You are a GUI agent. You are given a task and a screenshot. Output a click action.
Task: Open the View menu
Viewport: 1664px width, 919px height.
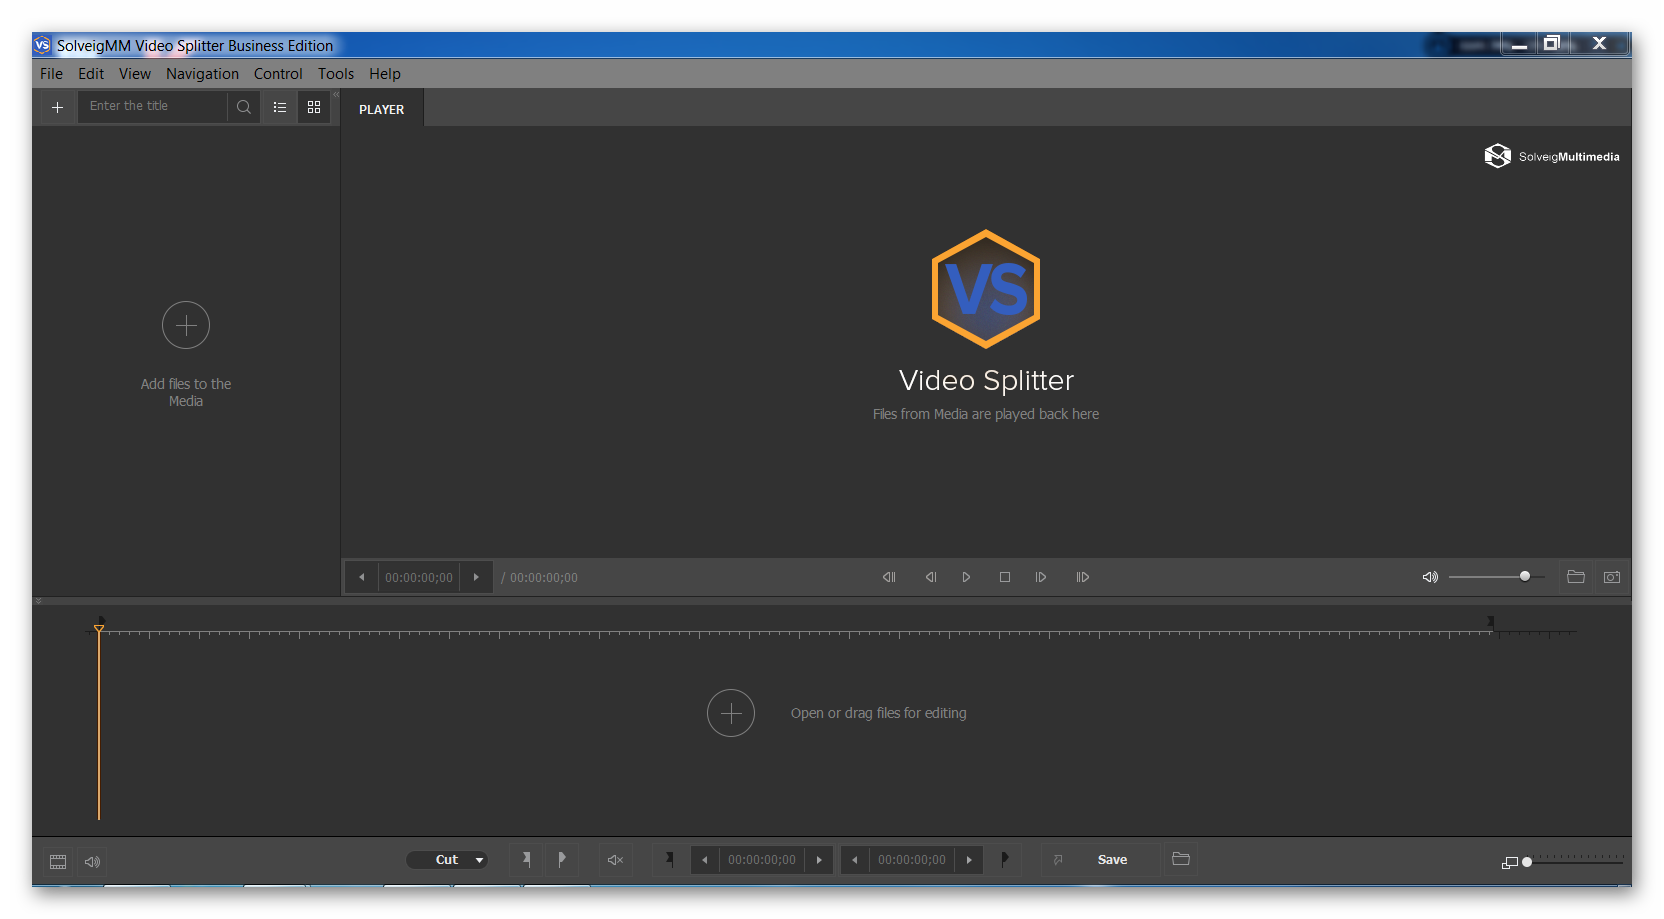[x=134, y=74]
